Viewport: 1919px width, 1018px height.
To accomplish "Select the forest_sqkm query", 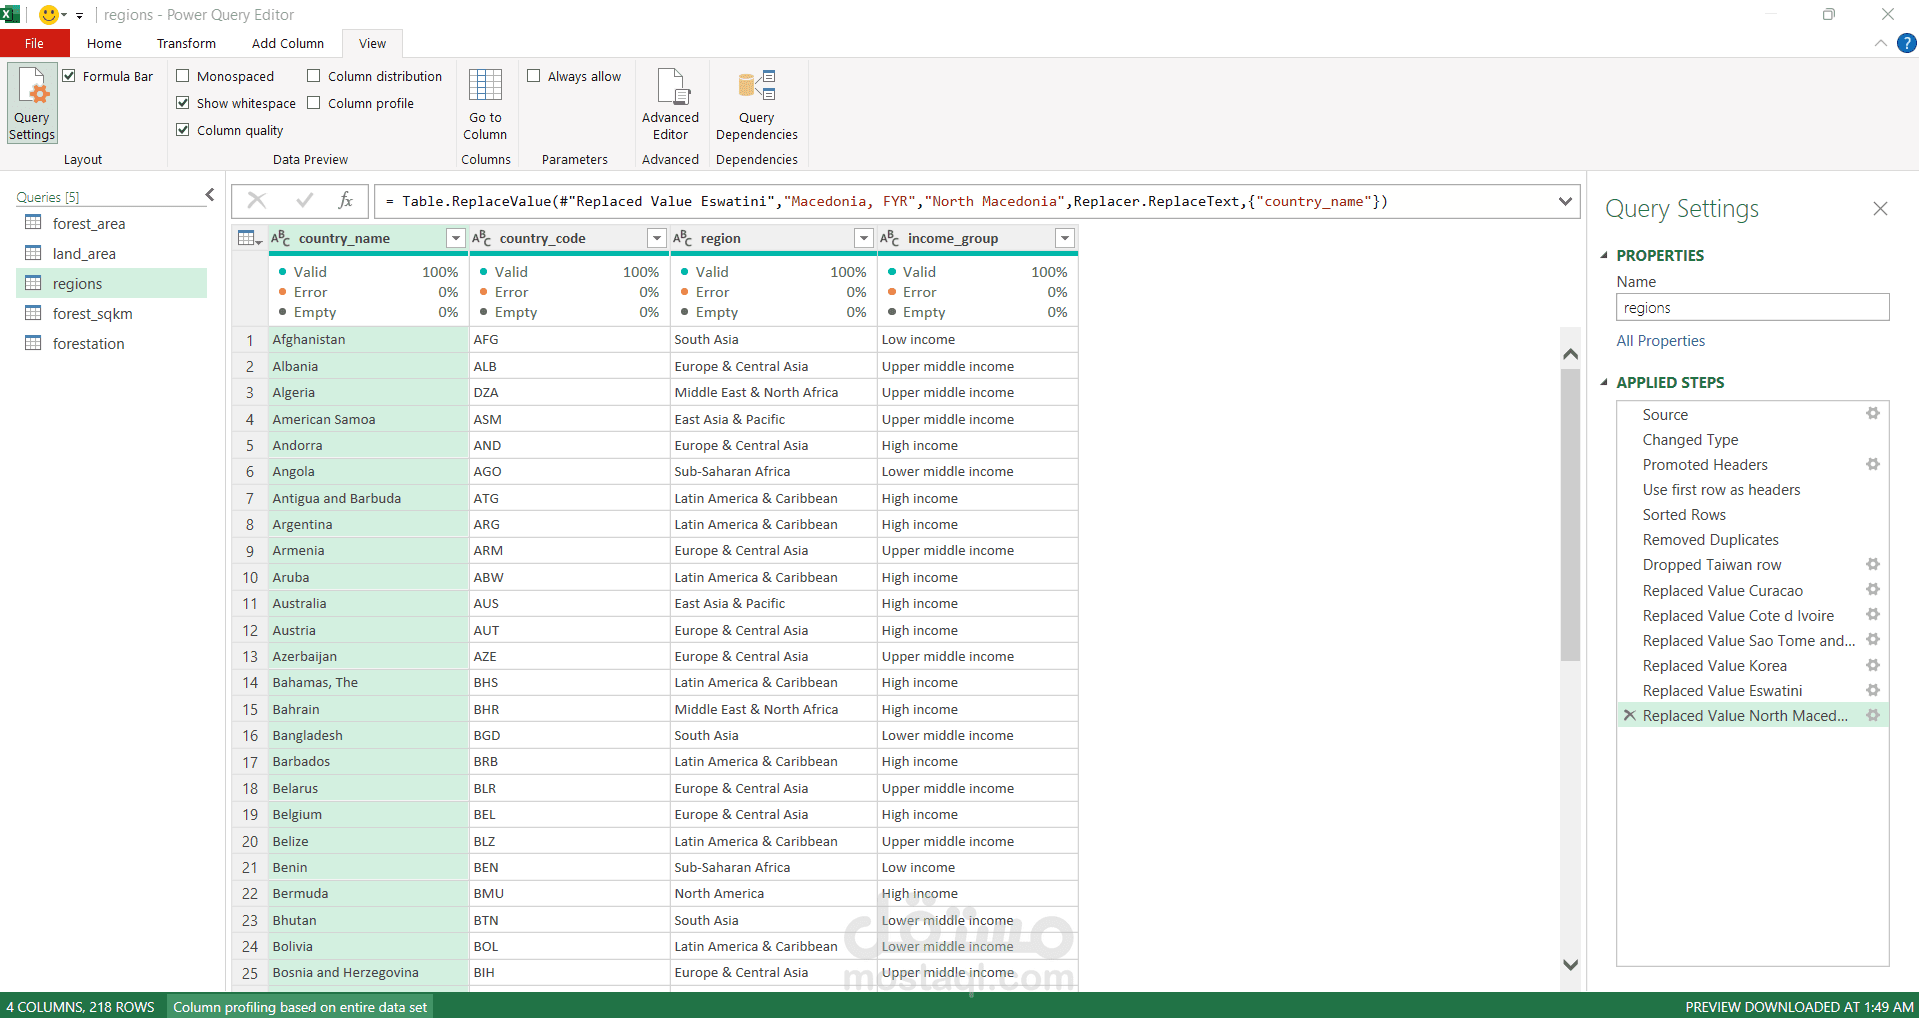I will (x=92, y=314).
